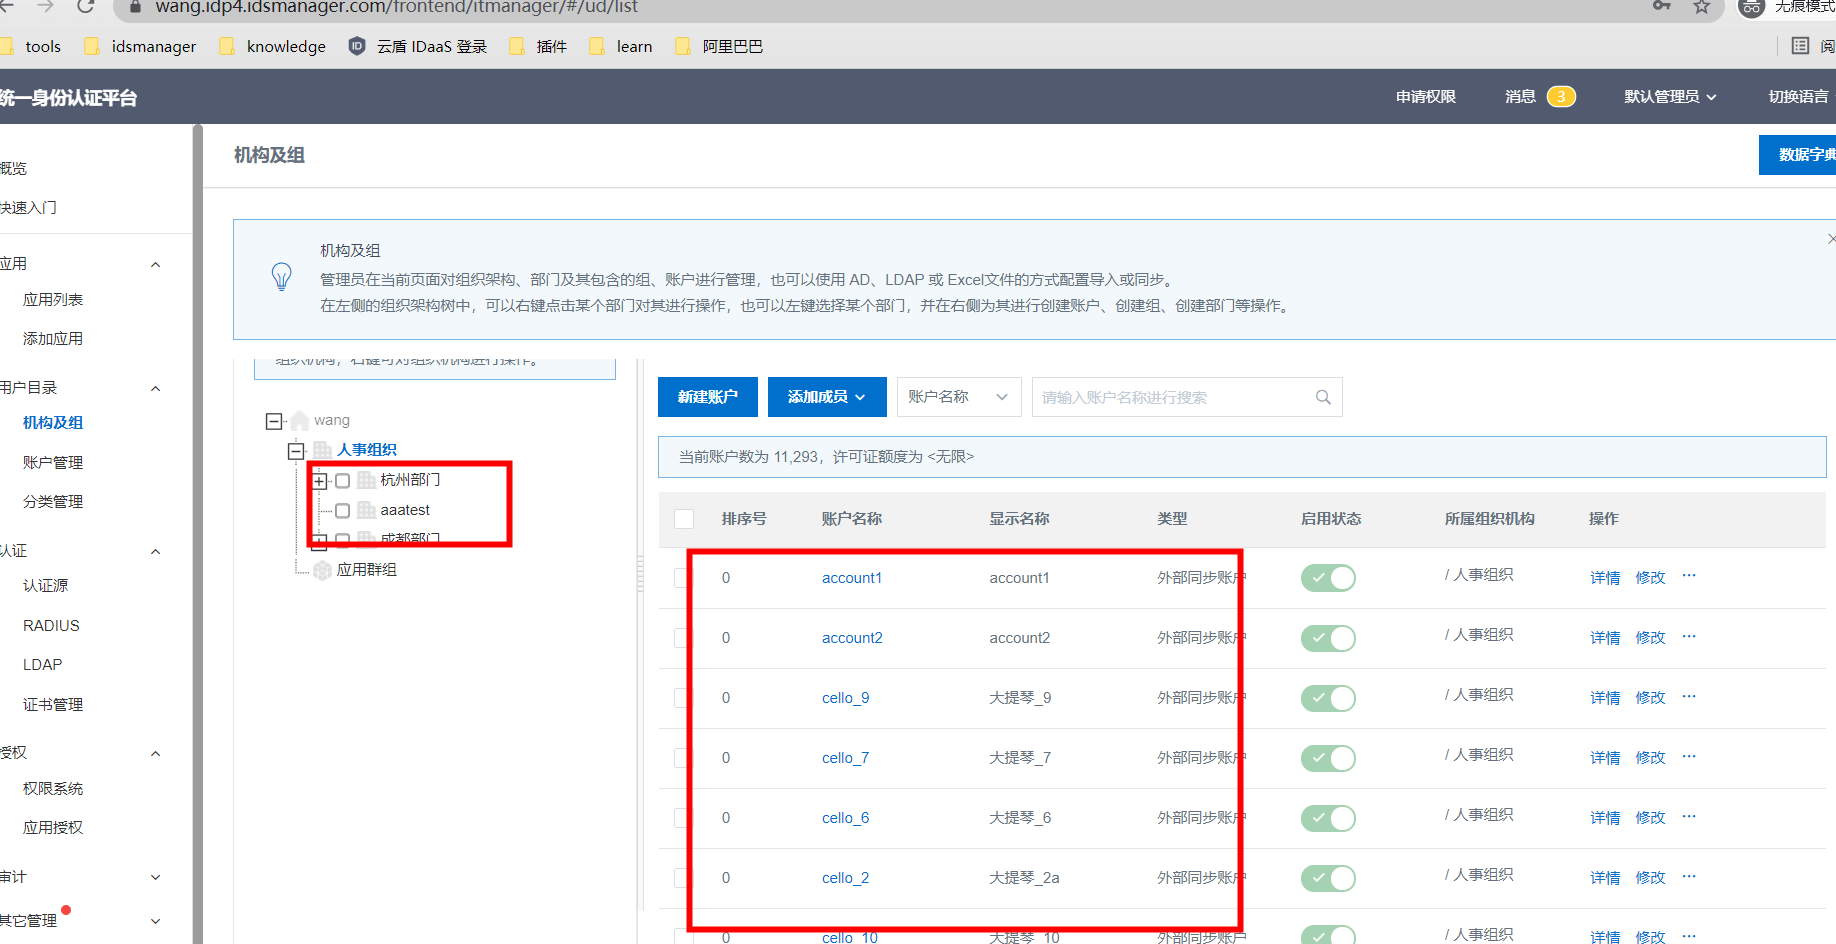Open more actions for account1 row
The width and height of the screenshot is (1836, 944).
[x=1689, y=576]
